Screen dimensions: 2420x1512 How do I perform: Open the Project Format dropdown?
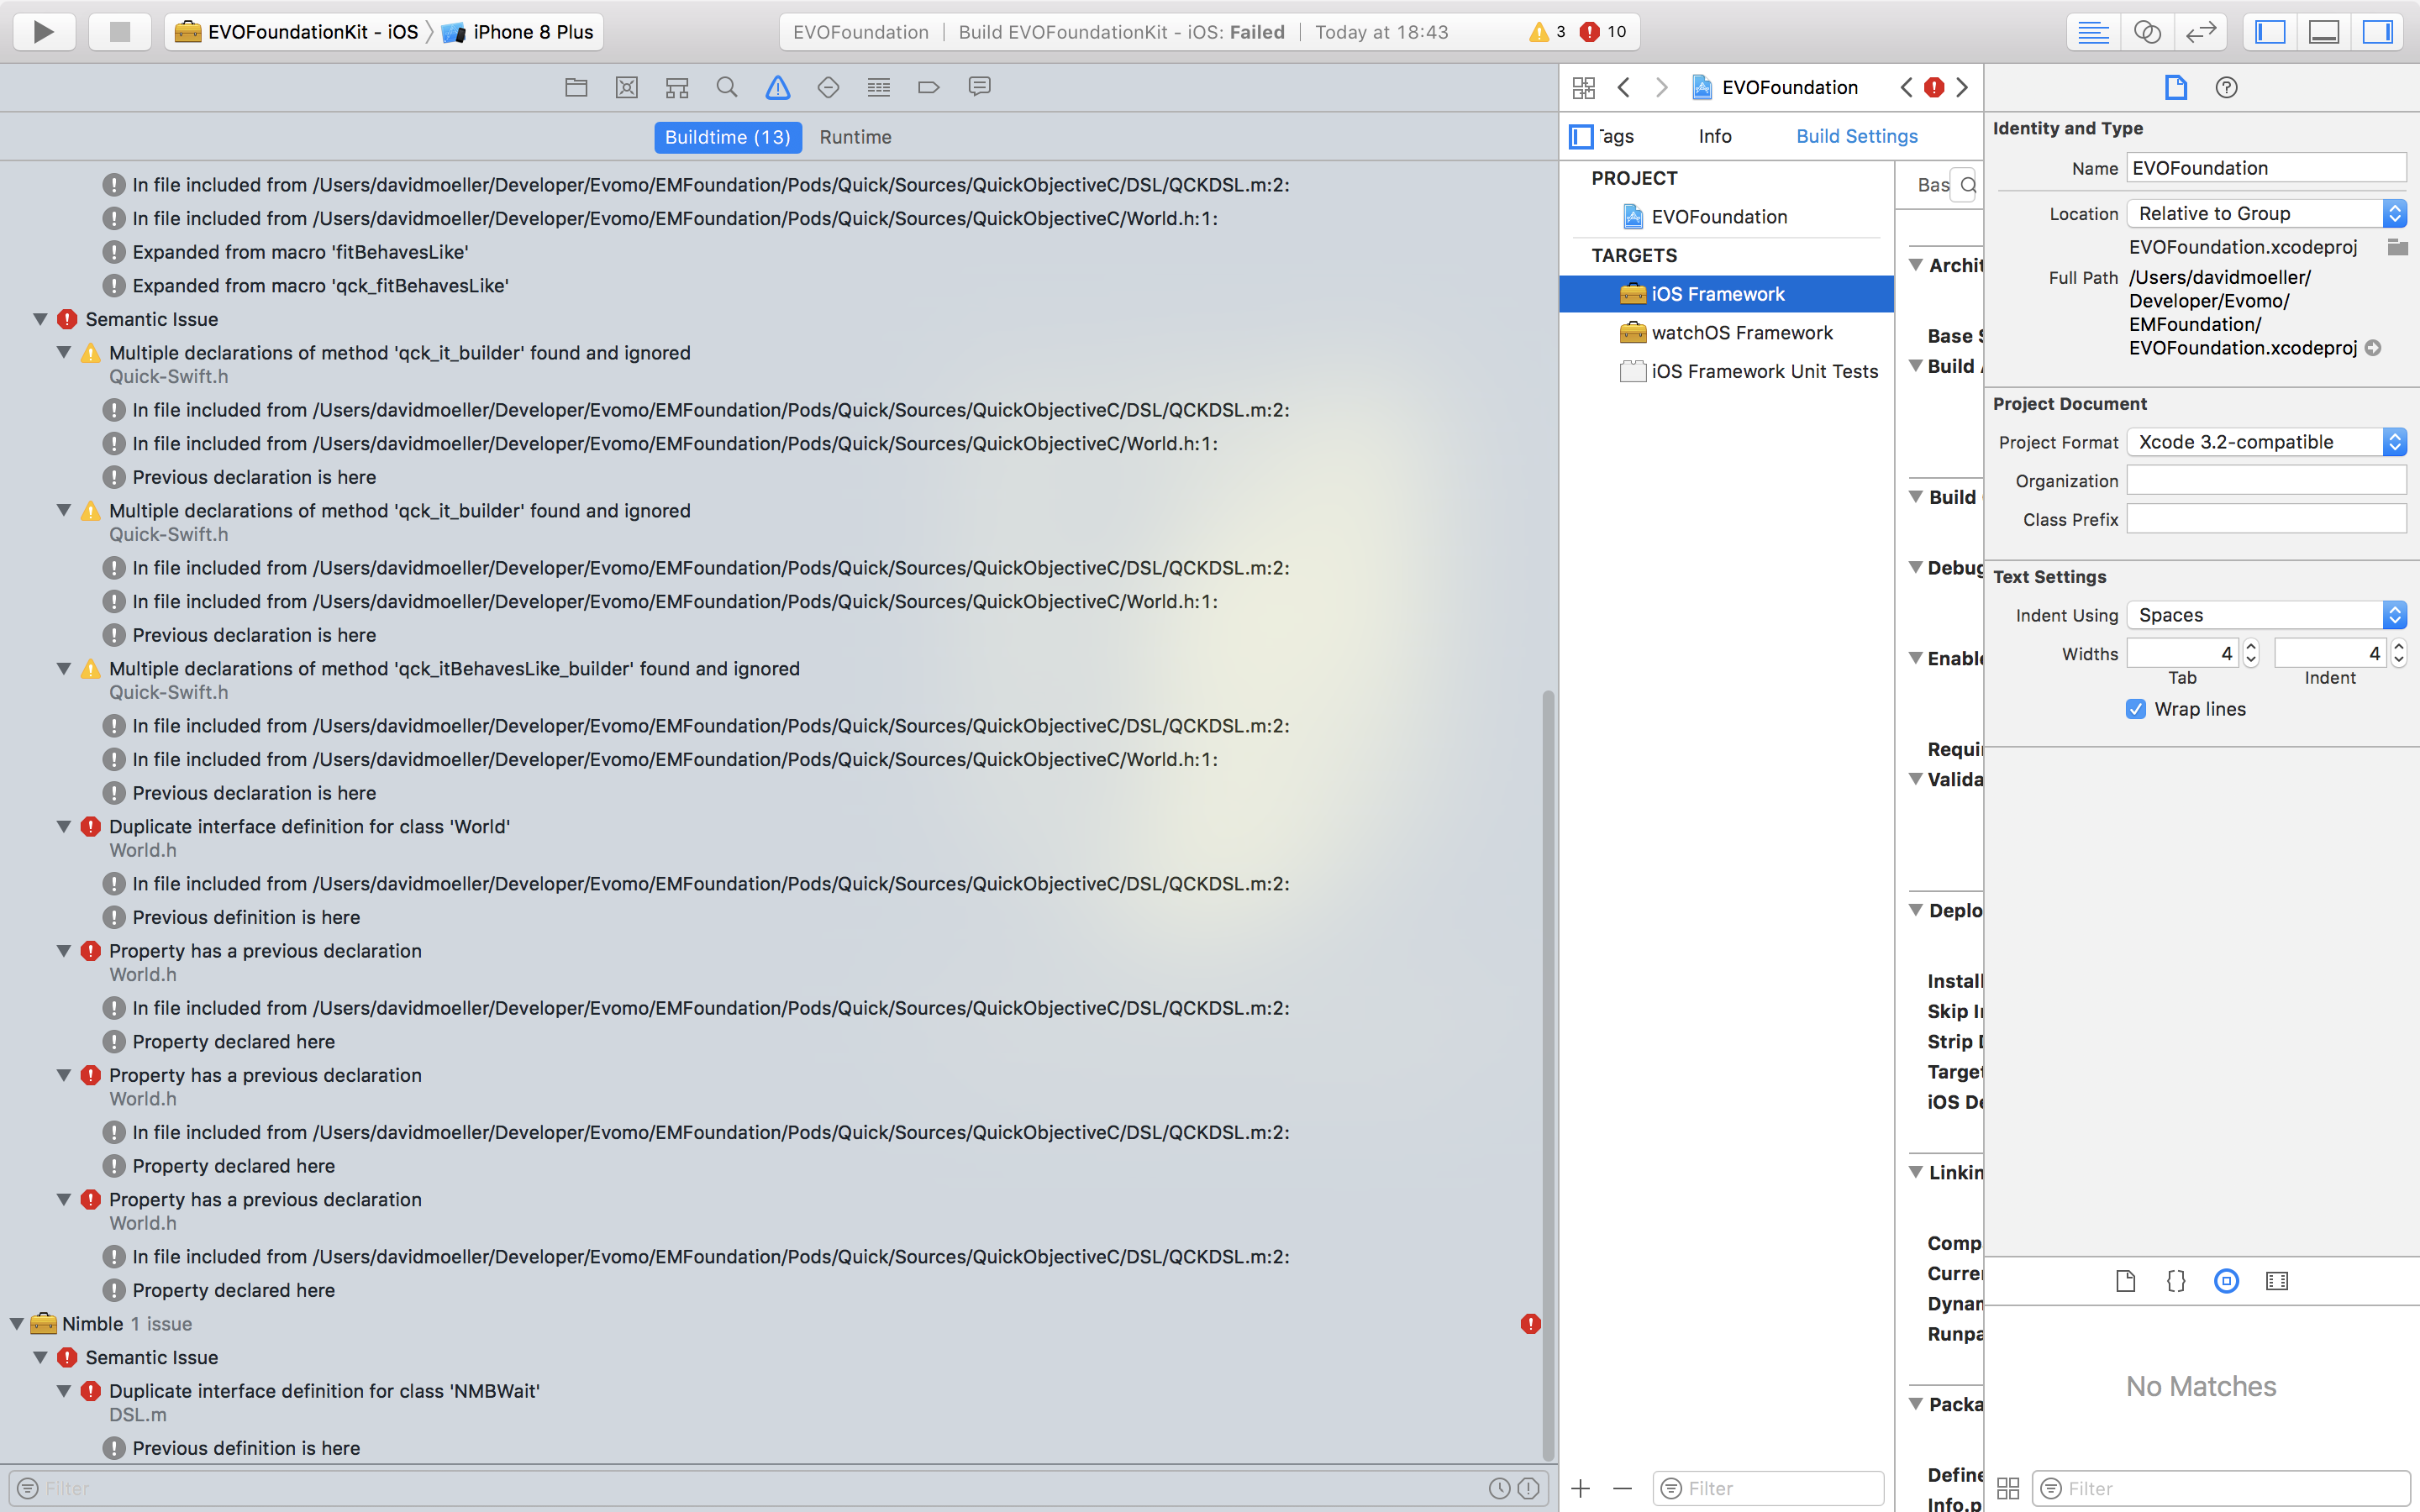2266,442
